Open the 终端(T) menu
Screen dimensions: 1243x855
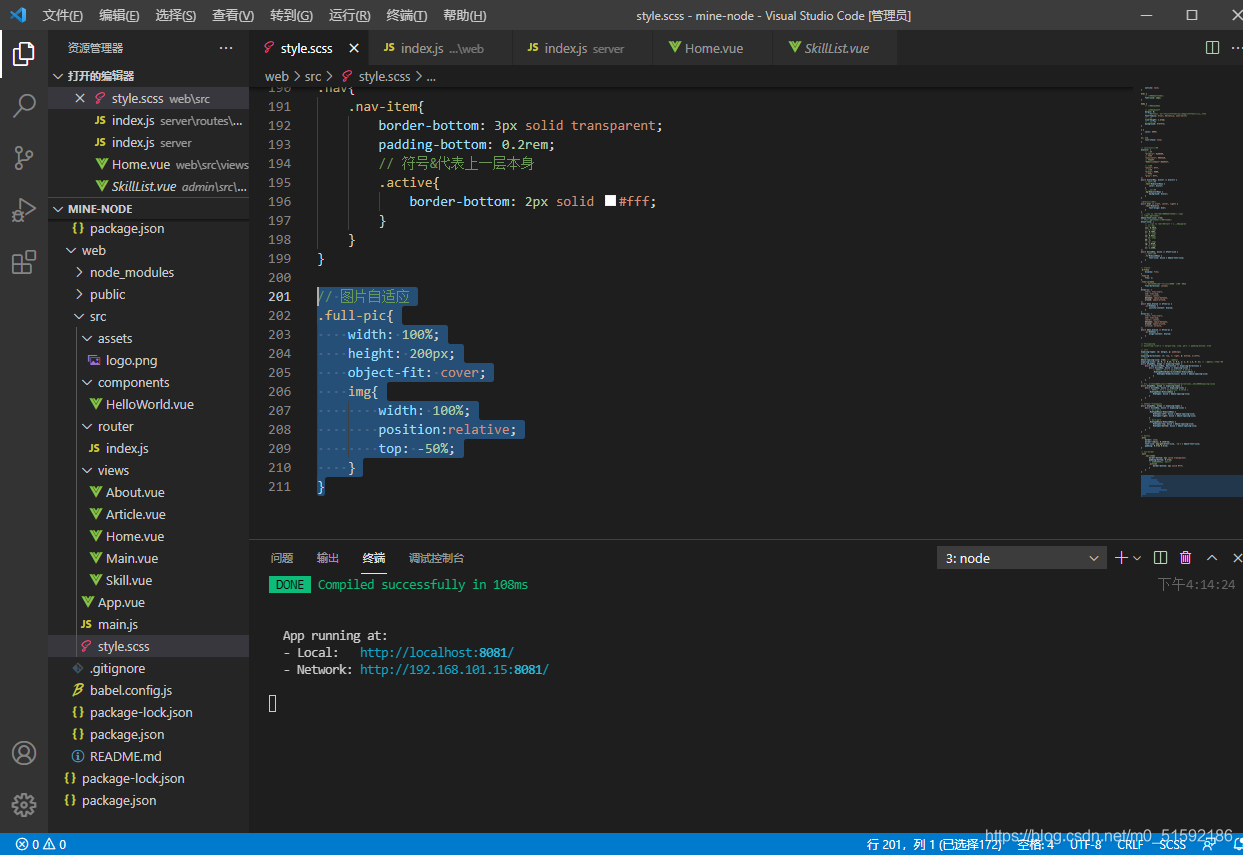(x=407, y=16)
